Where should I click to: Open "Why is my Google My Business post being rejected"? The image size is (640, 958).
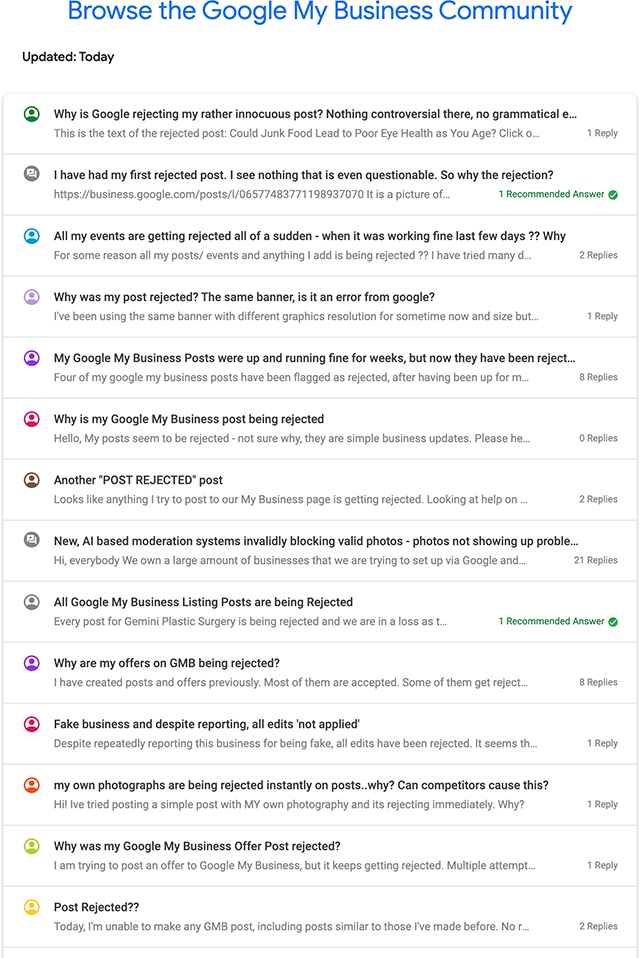[189, 419]
